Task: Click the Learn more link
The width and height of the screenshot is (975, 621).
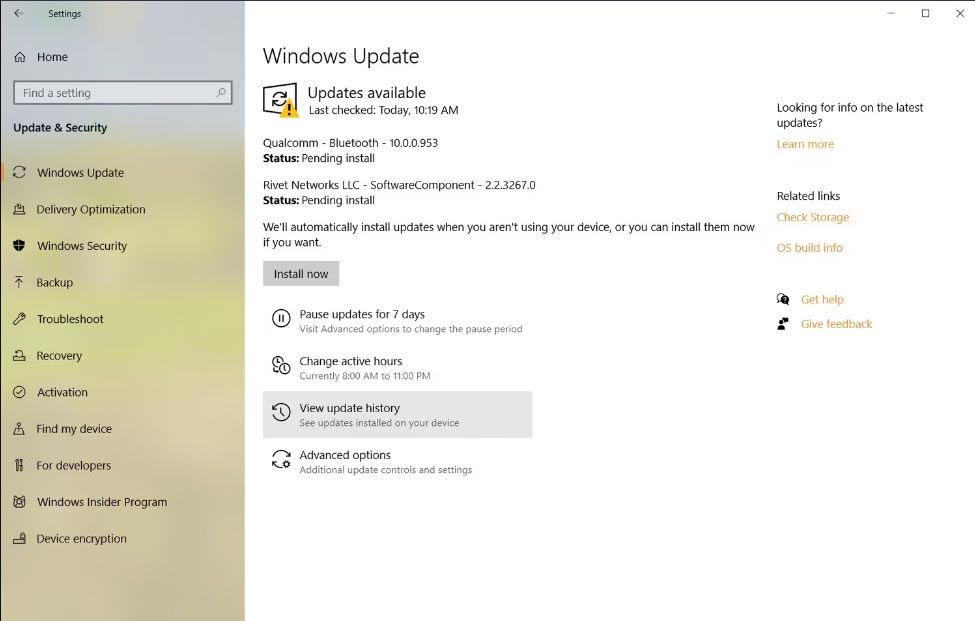Action: click(805, 144)
